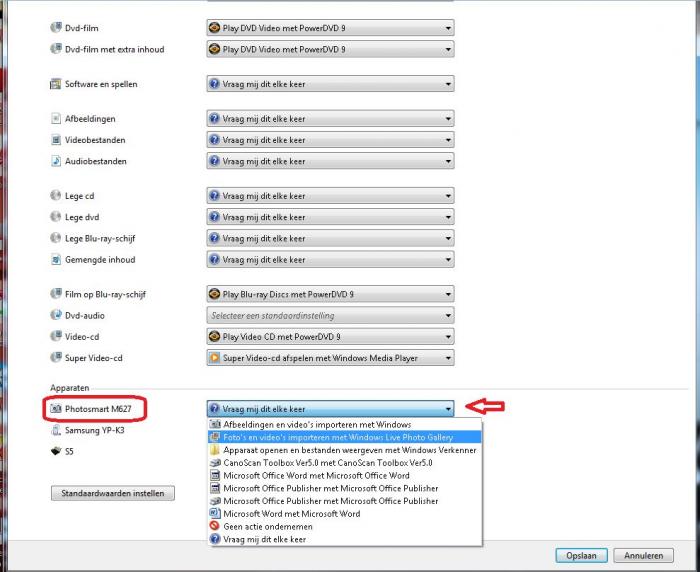
Task: Click the Apparaten section heading
Action: [x=70, y=388]
